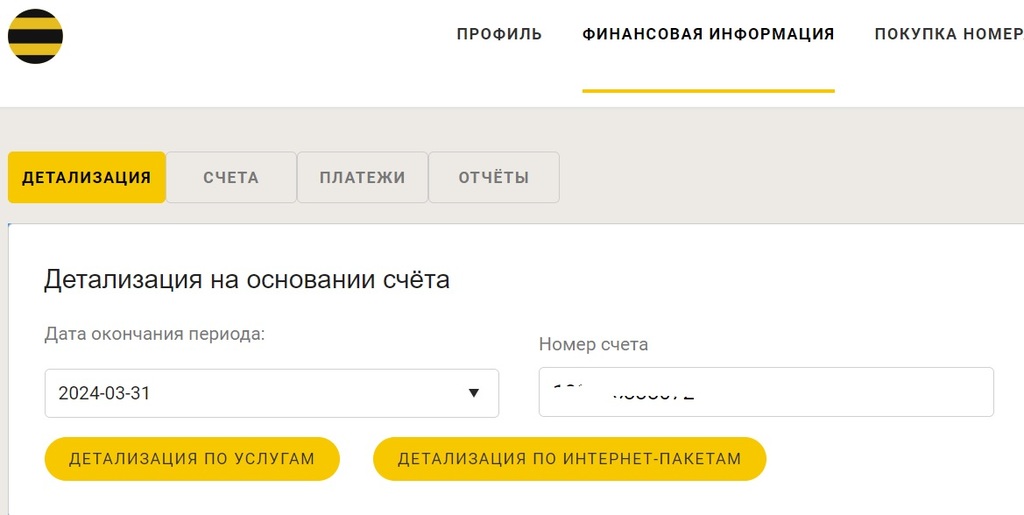Image resolution: width=1024 pixels, height=515 pixels.
Task: Click yellow underline below Финансовая информация
Action: tap(708, 91)
